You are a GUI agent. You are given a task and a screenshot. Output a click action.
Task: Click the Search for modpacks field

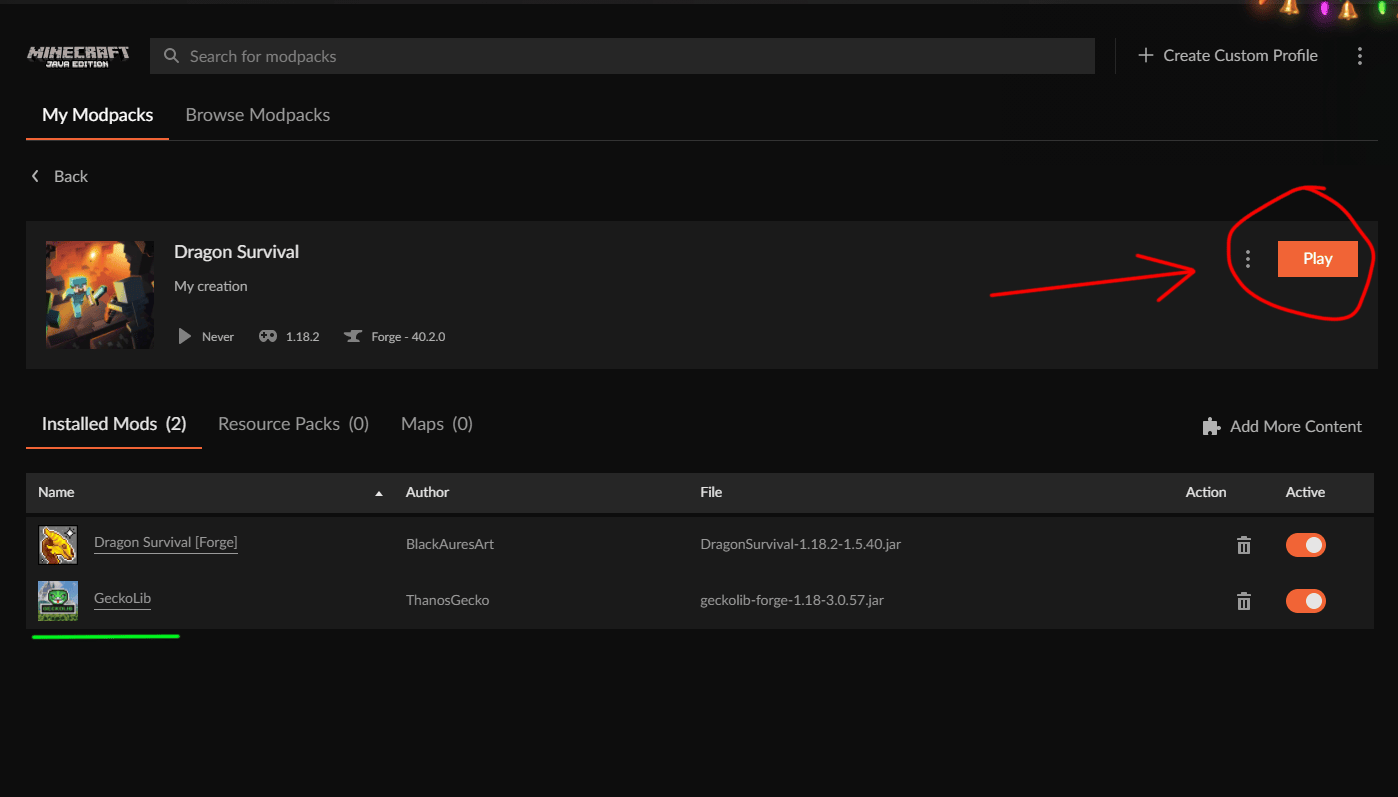tap(622, 56)
